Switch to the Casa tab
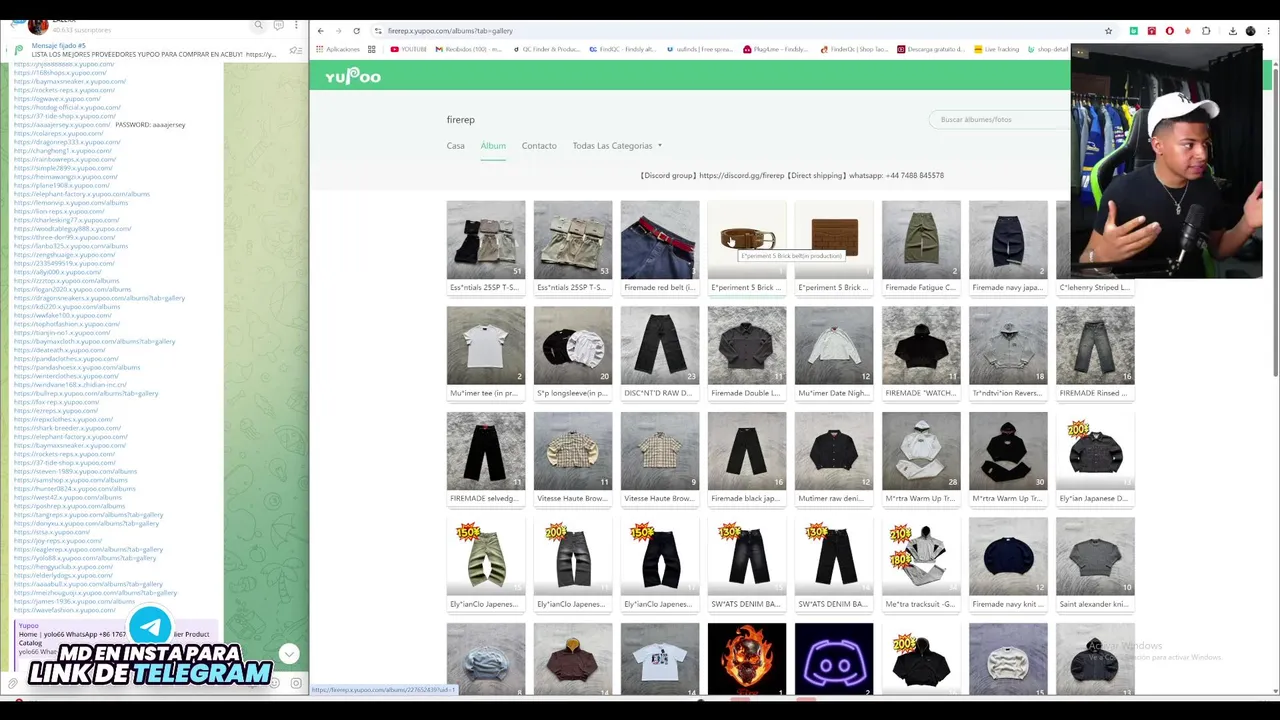Viewport: 1280px width, 720px height. point(455,146)
